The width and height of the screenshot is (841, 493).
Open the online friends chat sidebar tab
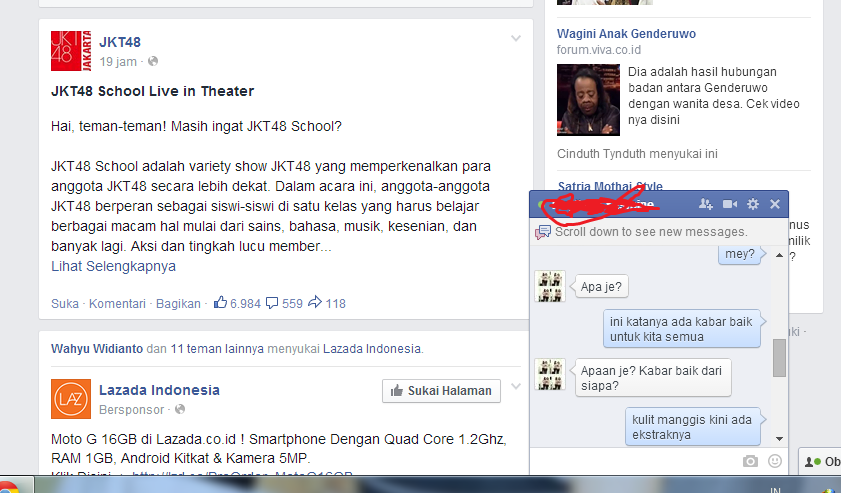820,461
